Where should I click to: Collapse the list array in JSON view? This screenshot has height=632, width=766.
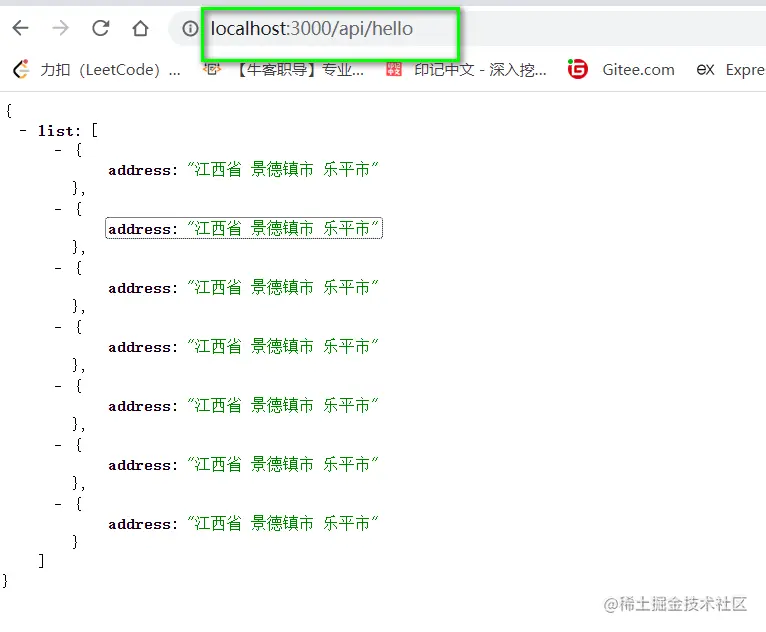pos(23,130)
